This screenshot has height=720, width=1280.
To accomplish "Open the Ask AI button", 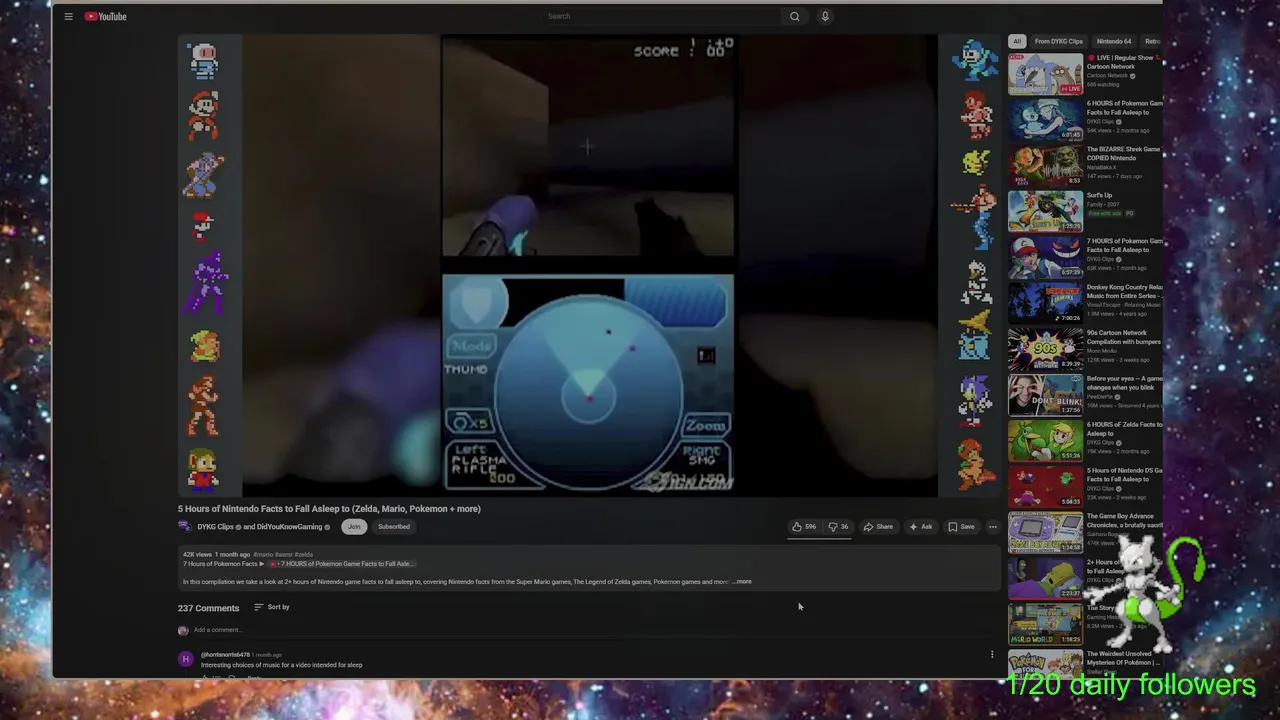I will click(x=920, y=527).
